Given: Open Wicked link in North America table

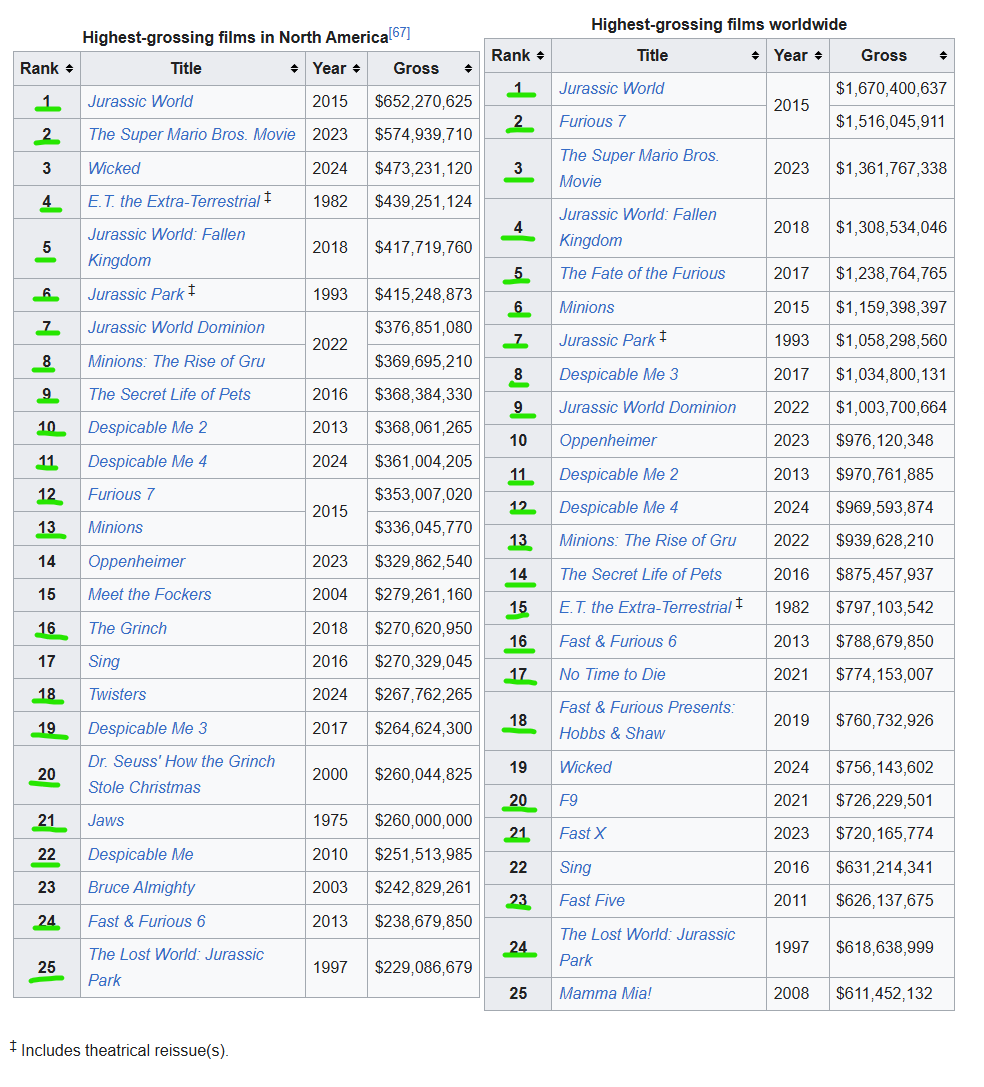Looking at the screenshot, I should click(x=114, y=168).
